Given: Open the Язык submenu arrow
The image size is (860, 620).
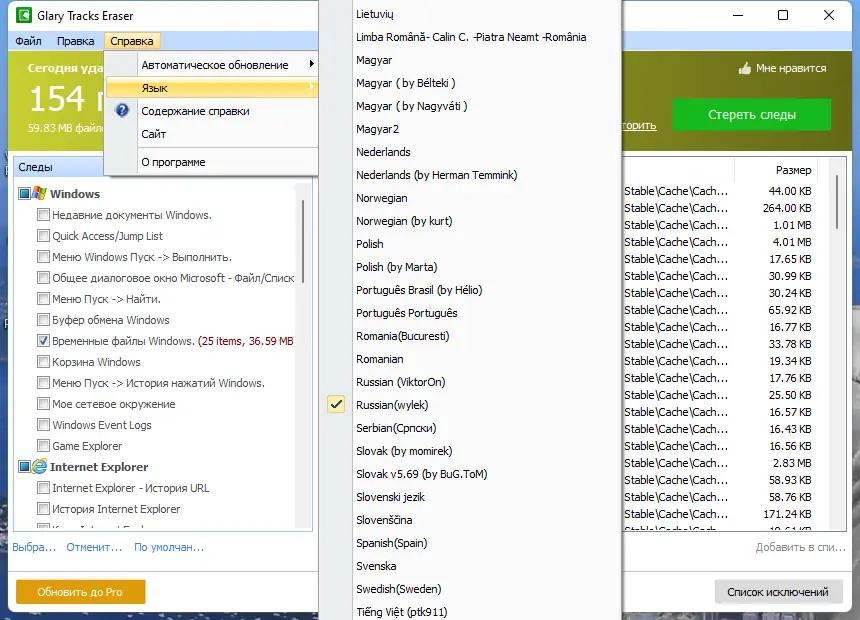Looking at the screenshot, I should [312, 87].
